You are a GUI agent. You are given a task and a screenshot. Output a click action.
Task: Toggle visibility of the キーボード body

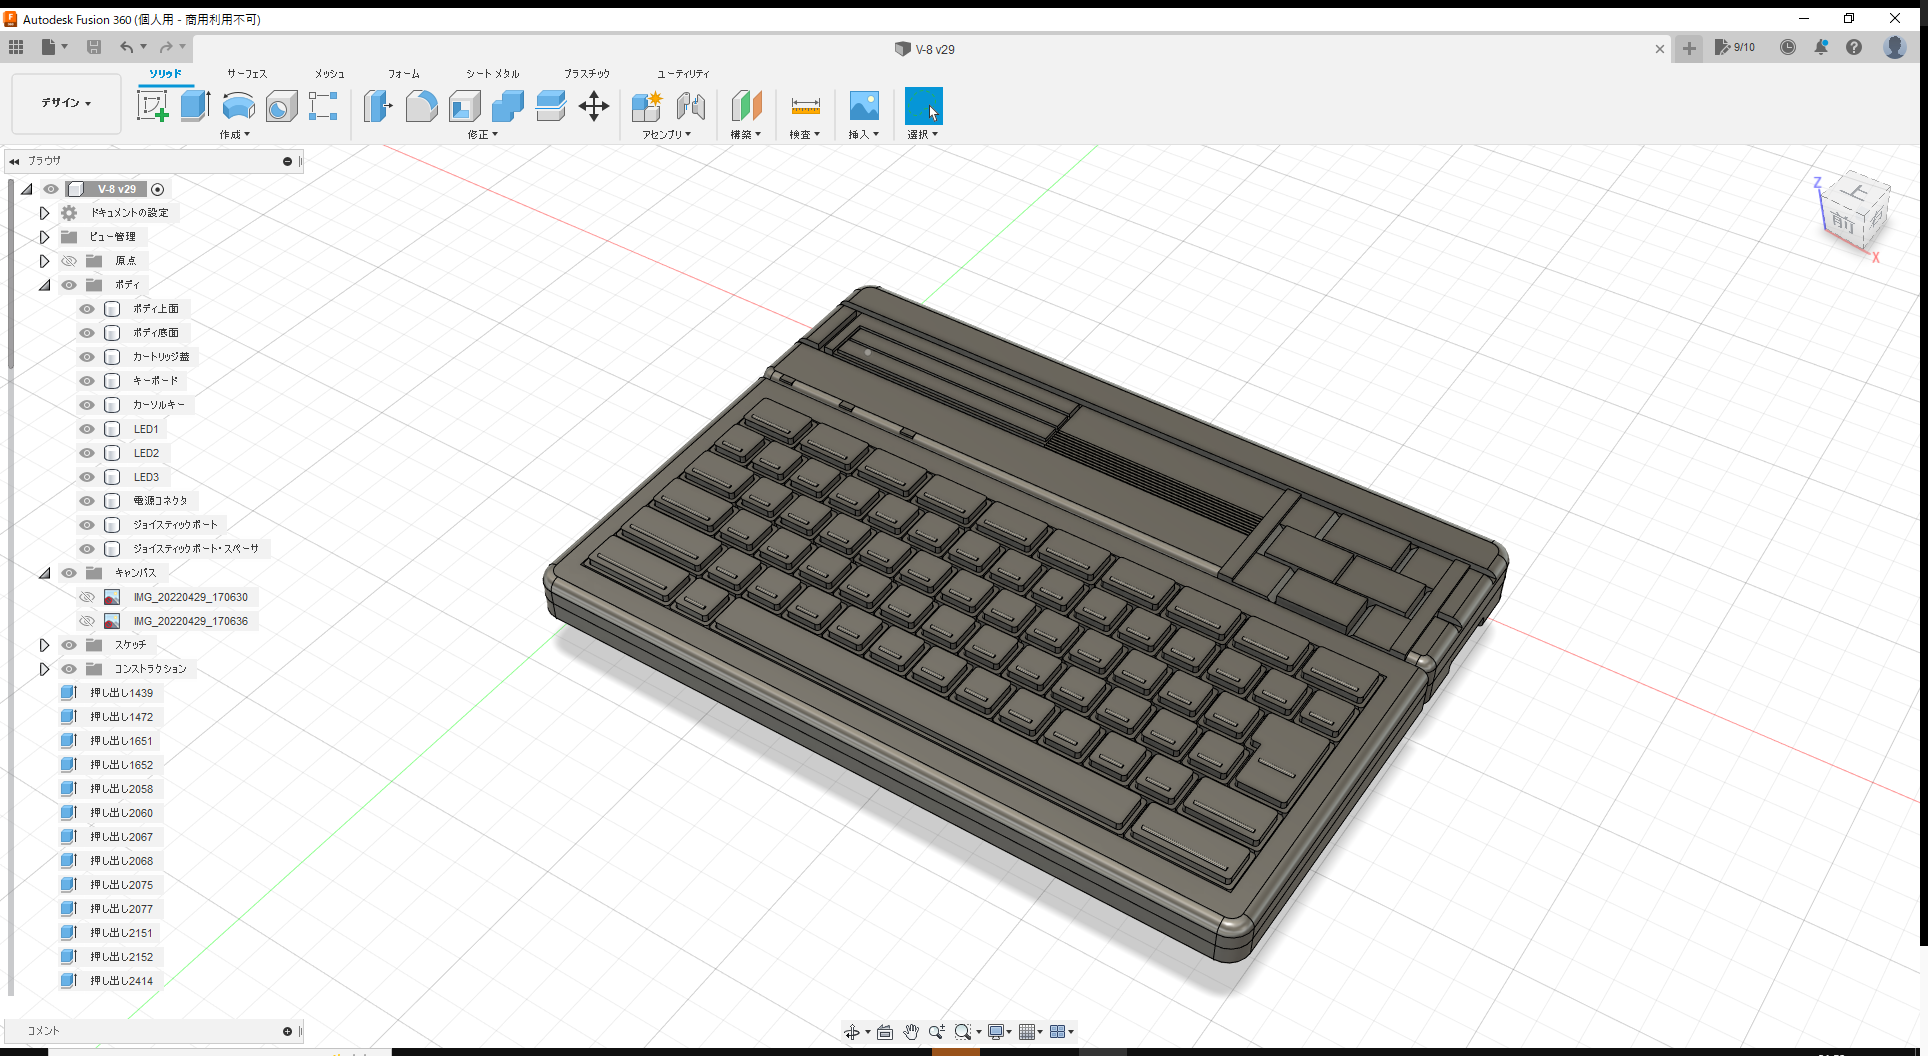pos(86,380)
